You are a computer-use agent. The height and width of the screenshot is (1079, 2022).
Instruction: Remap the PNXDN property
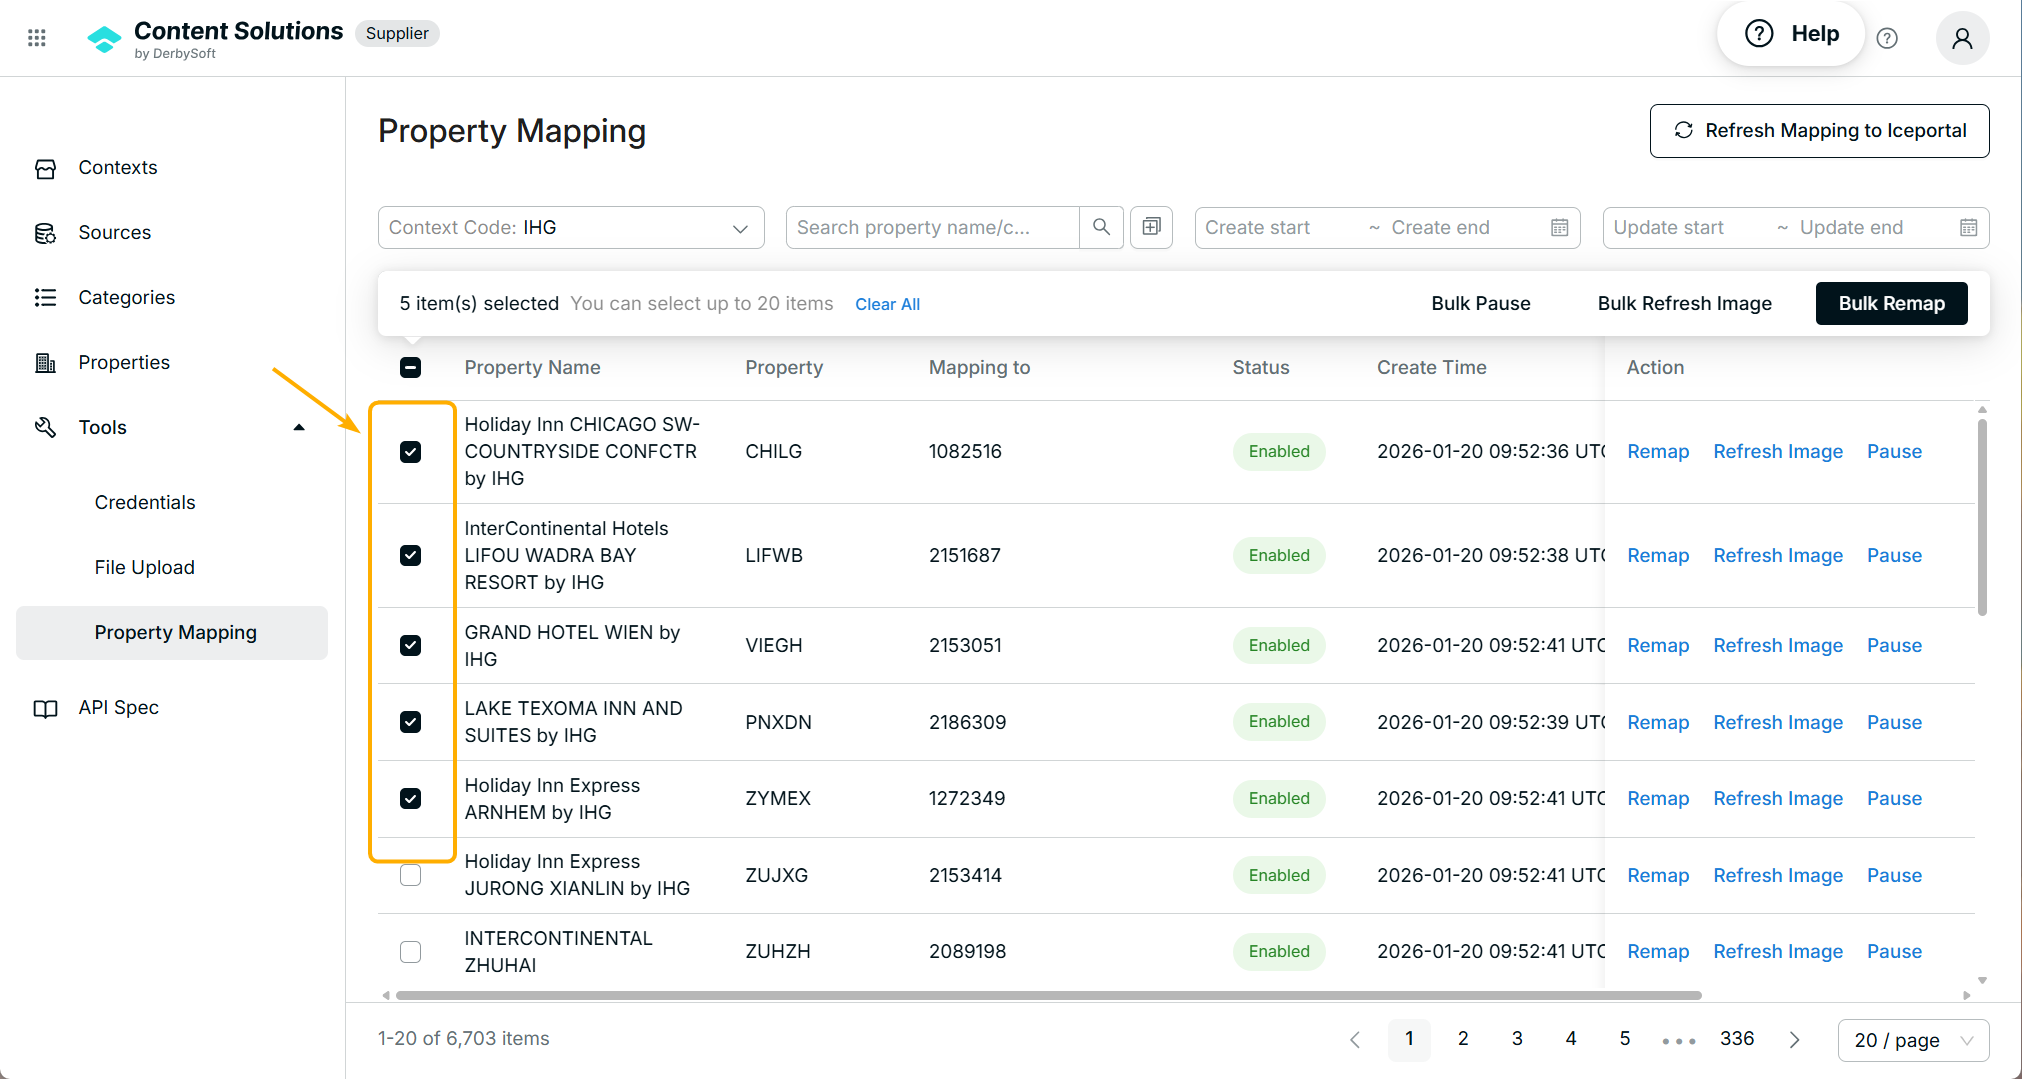pyautogui.click(x=1657, y=722)
